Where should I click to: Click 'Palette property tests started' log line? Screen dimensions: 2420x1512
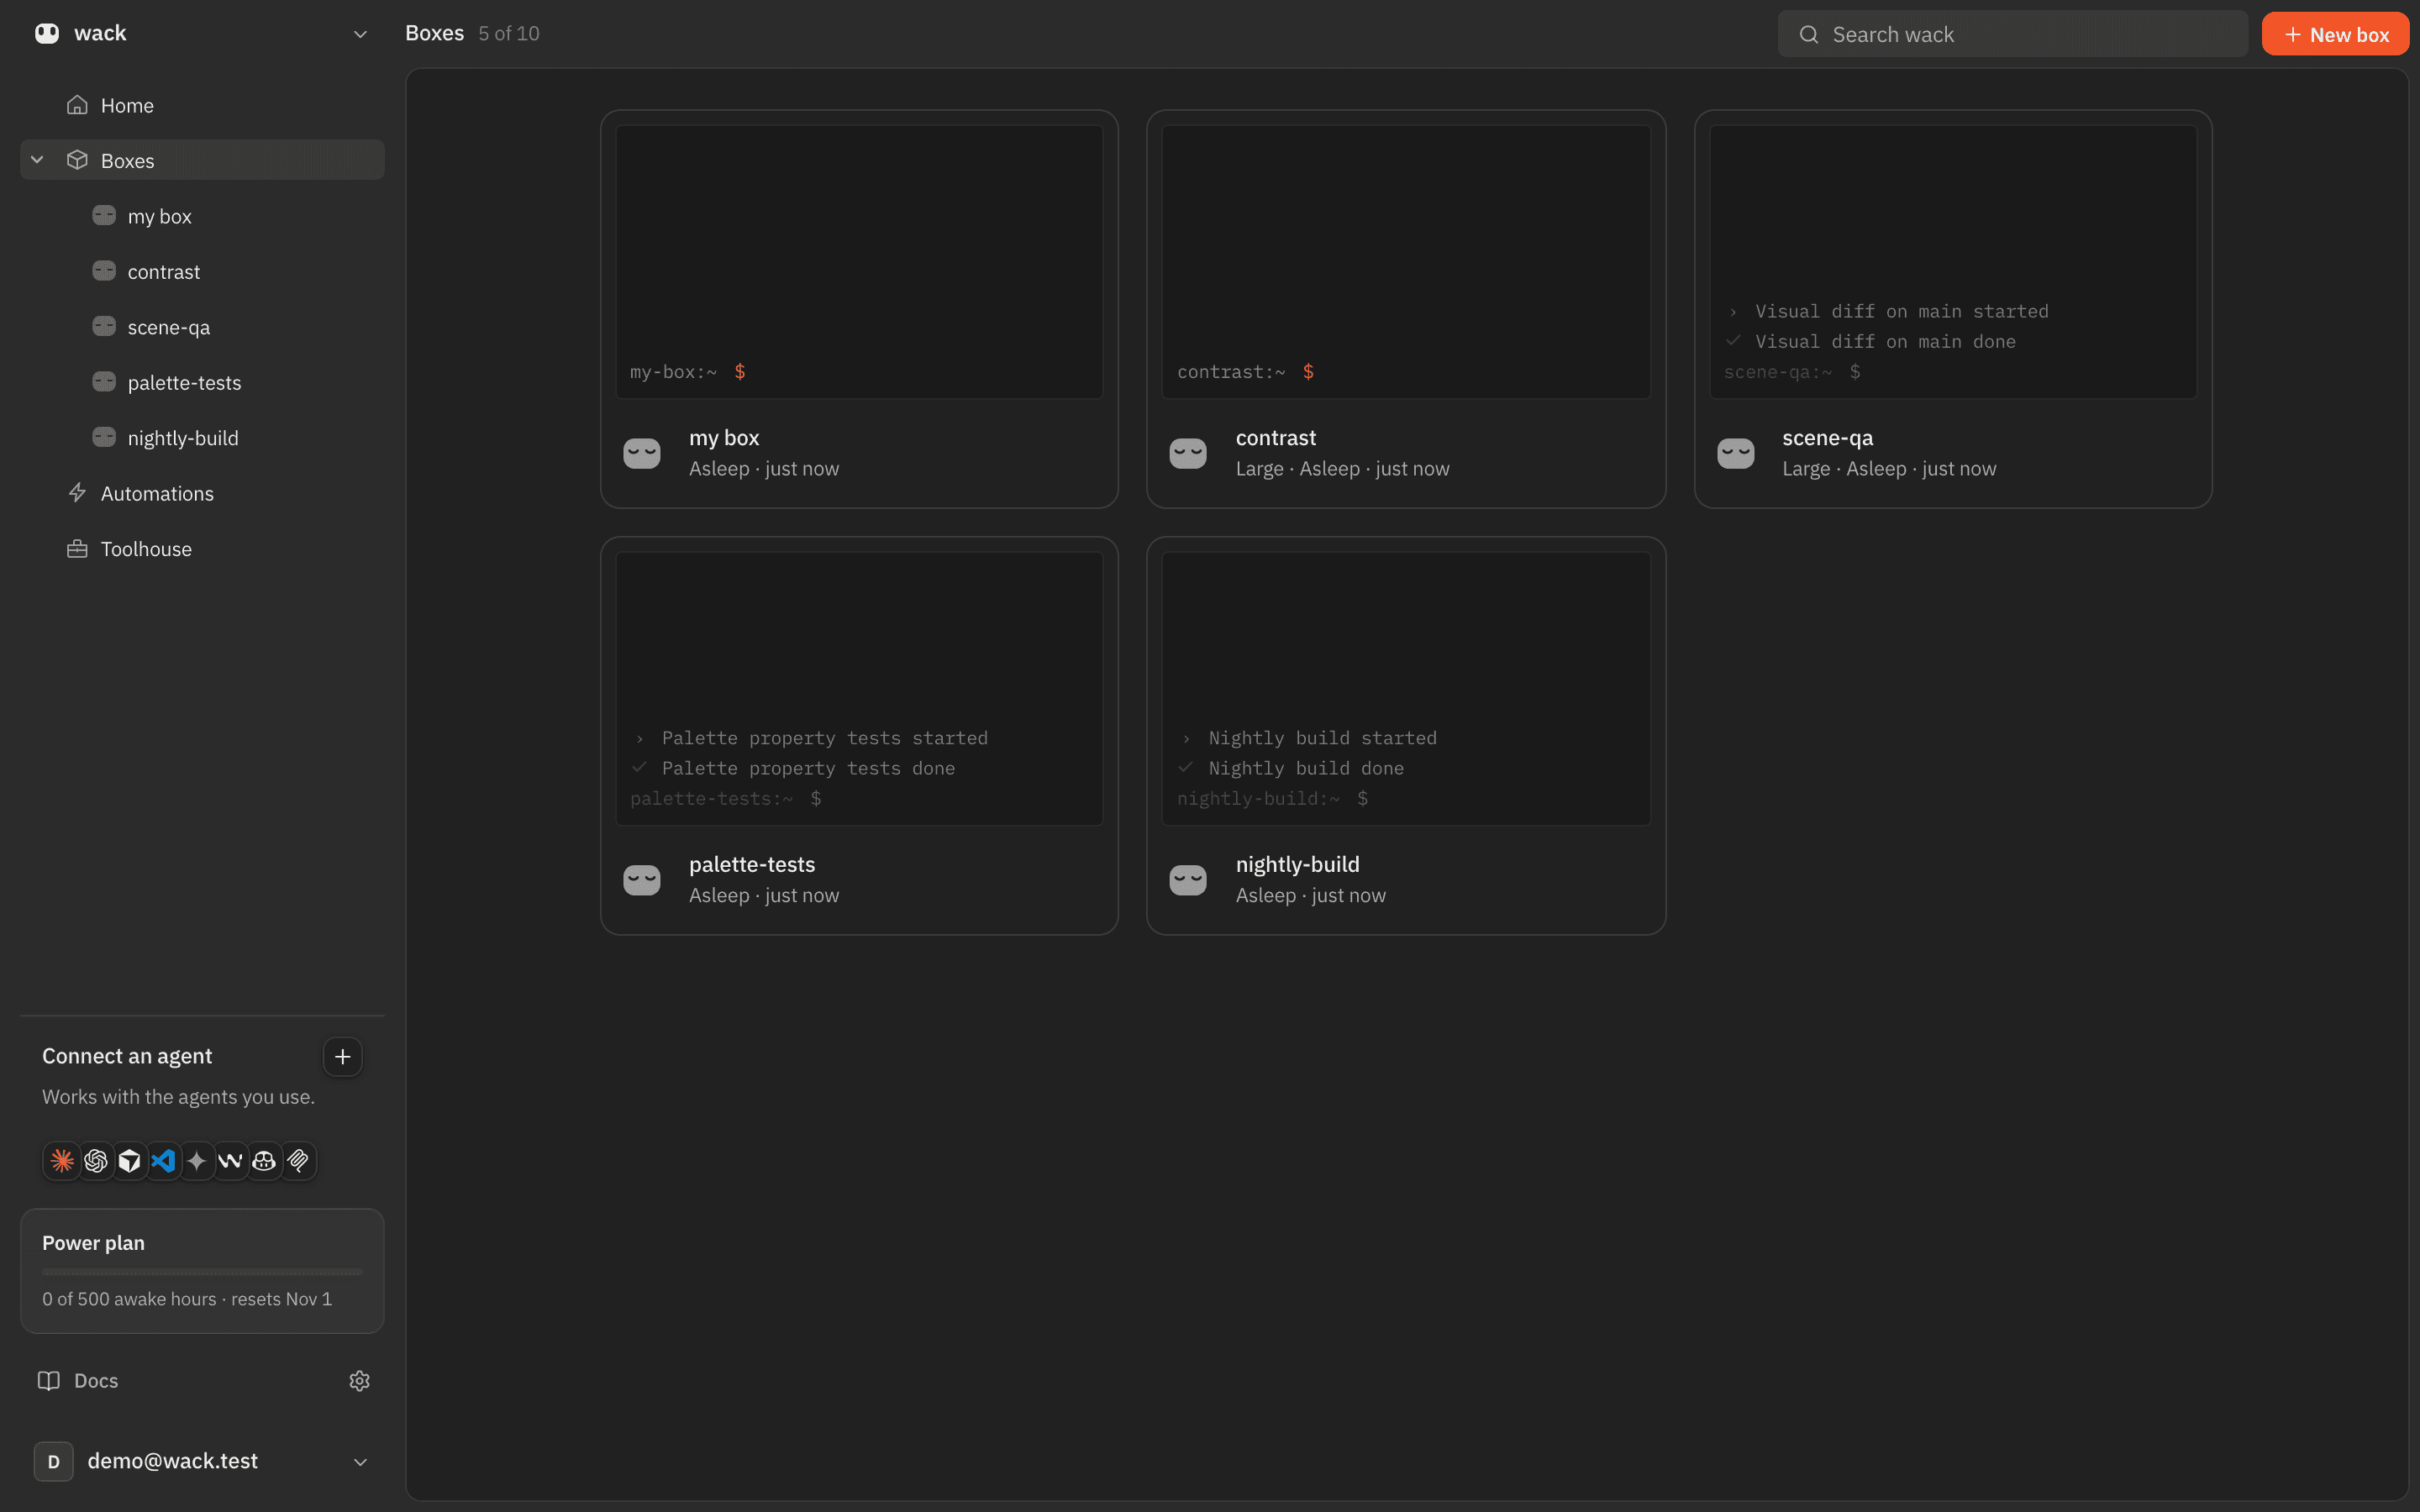(824, 738)
